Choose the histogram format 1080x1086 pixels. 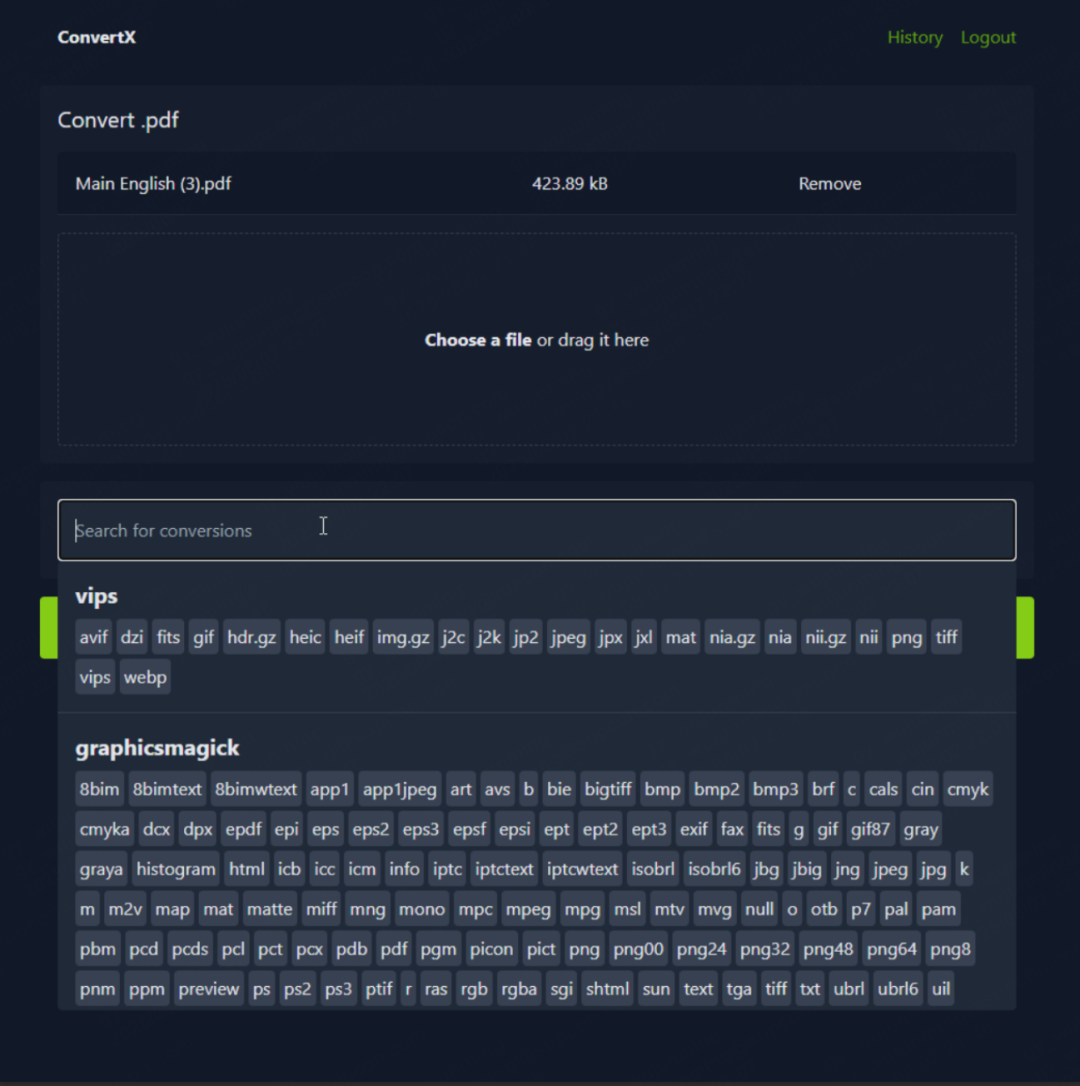click(x=175, y=869)
